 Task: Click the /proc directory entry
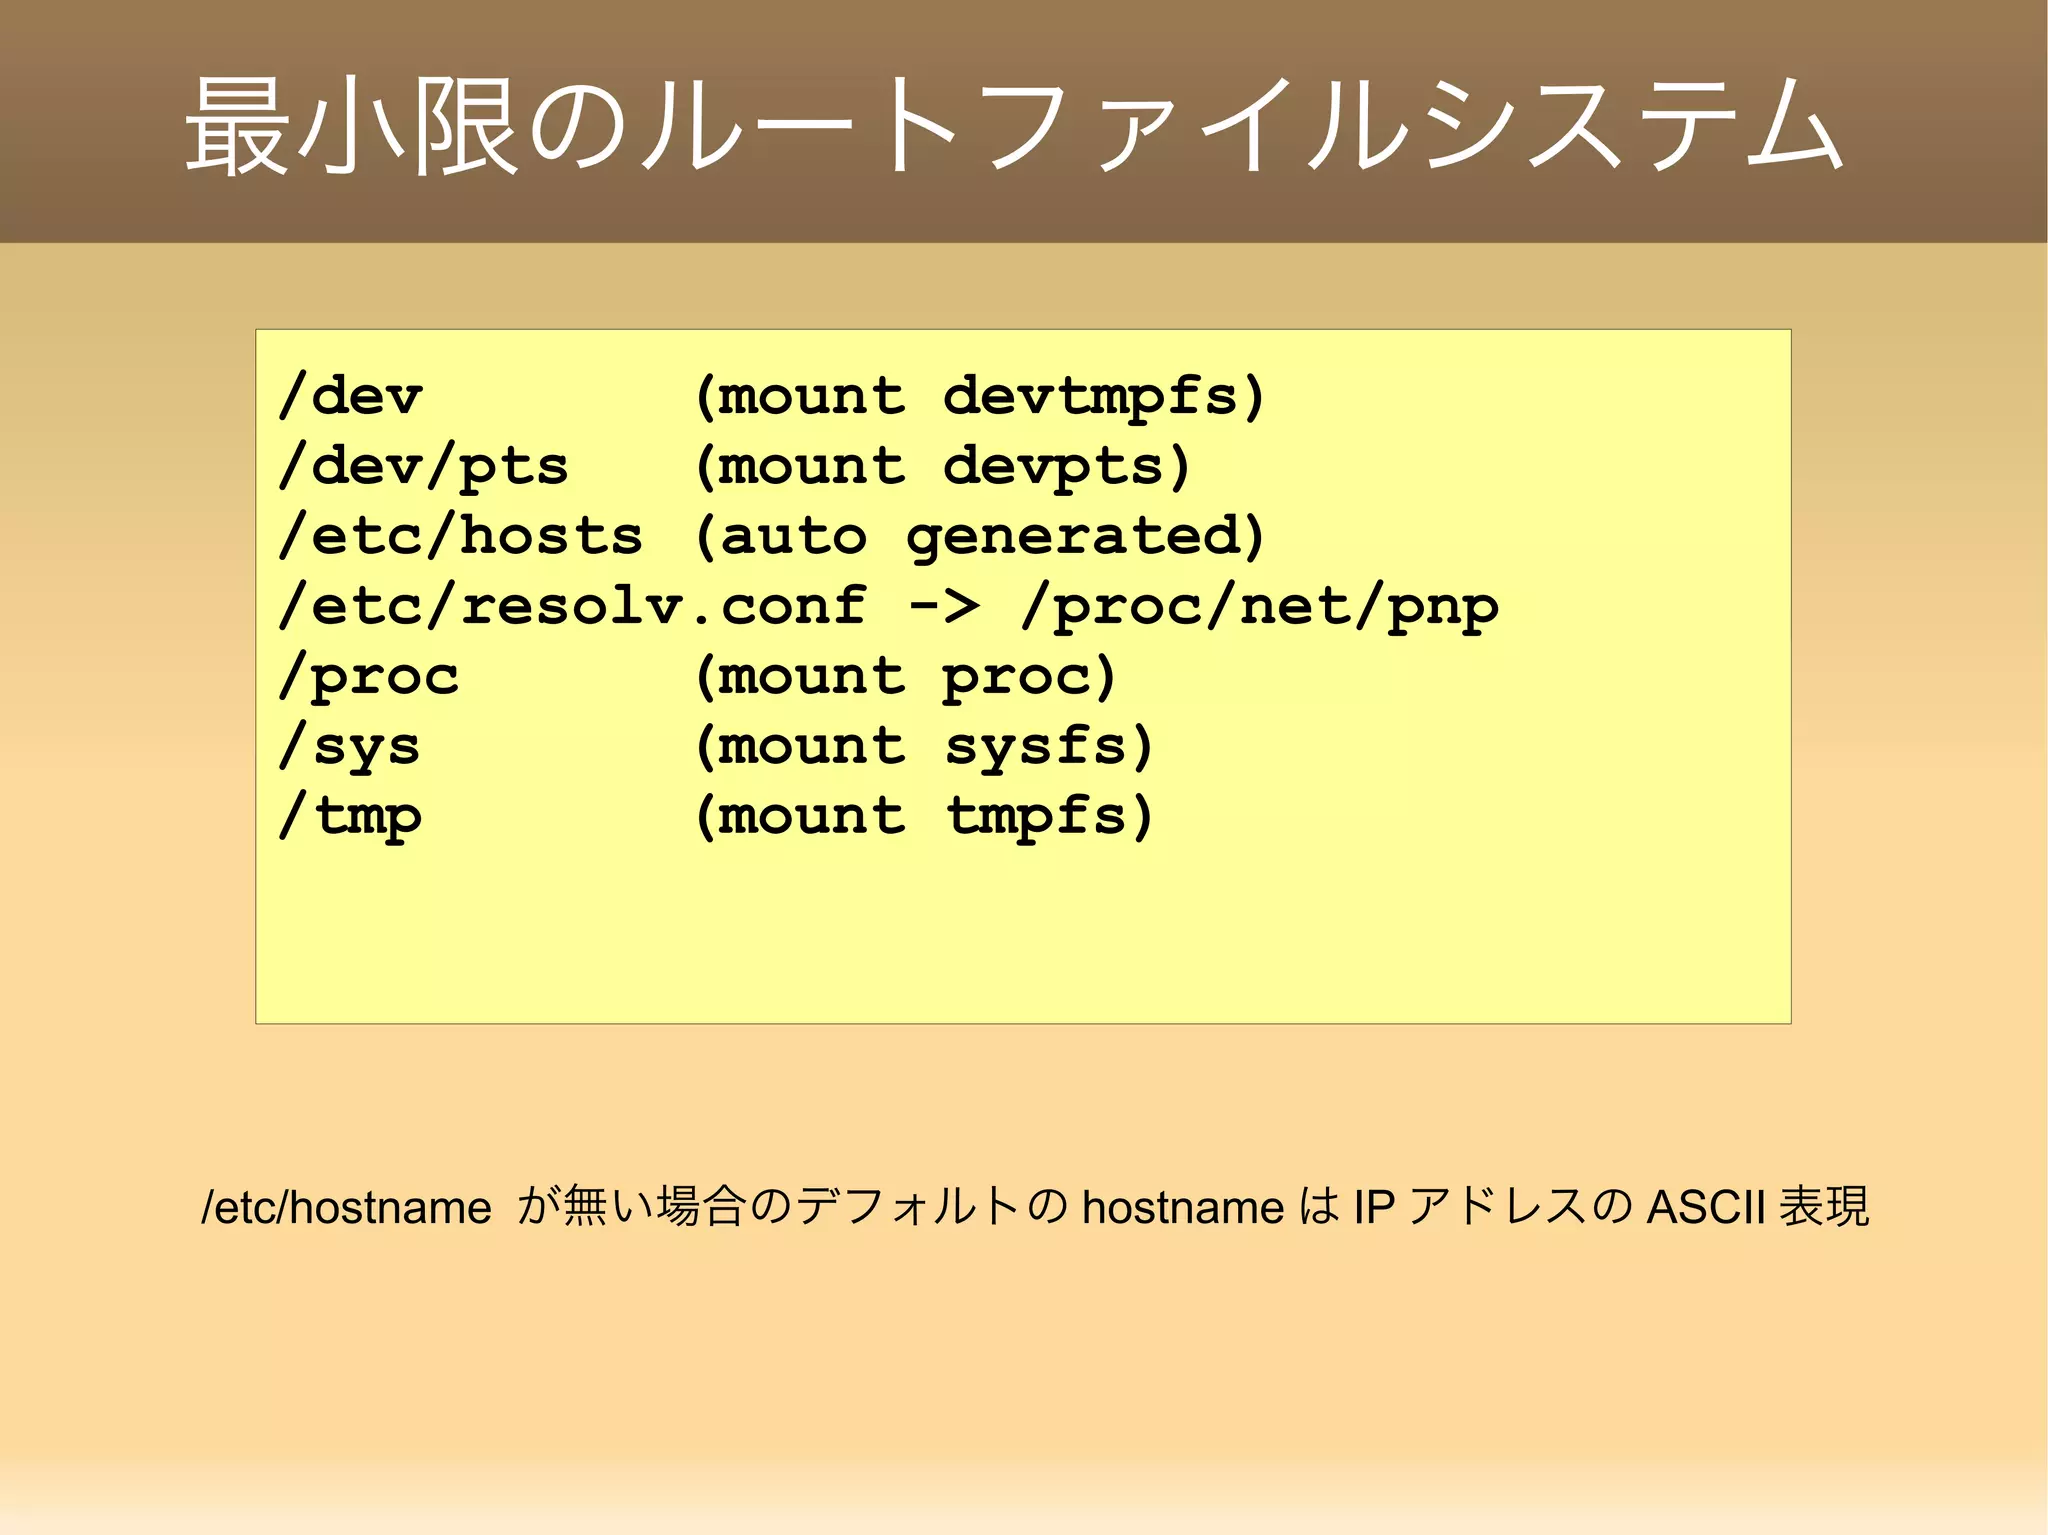tap(369, 676)
